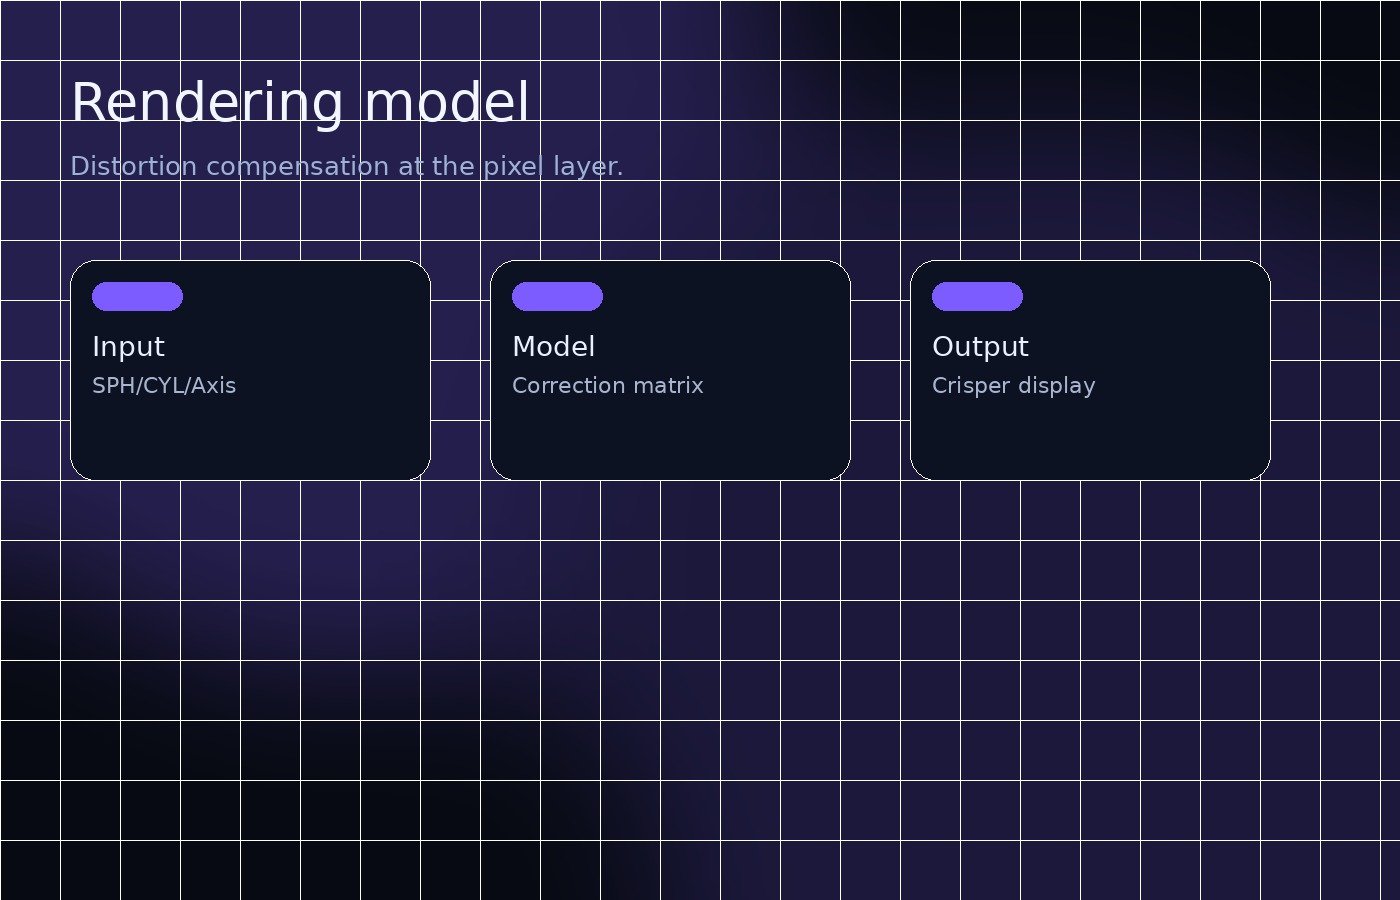Select the Model stage indicator icon
This screenshot has height=900, width=1400.
click(557, 297)
